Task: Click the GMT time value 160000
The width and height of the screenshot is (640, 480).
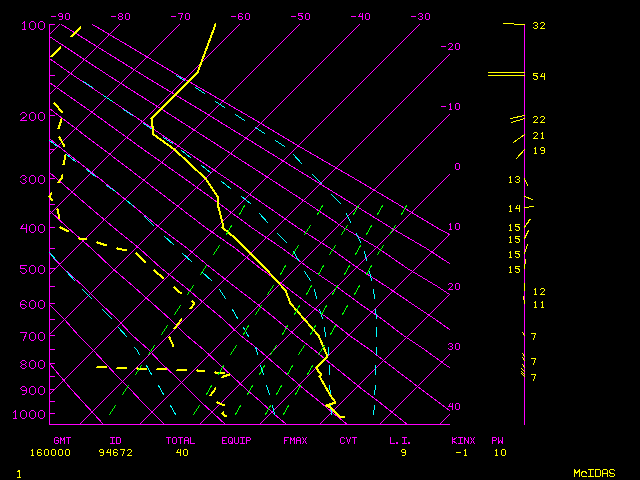Action: (x=70, y=452)
